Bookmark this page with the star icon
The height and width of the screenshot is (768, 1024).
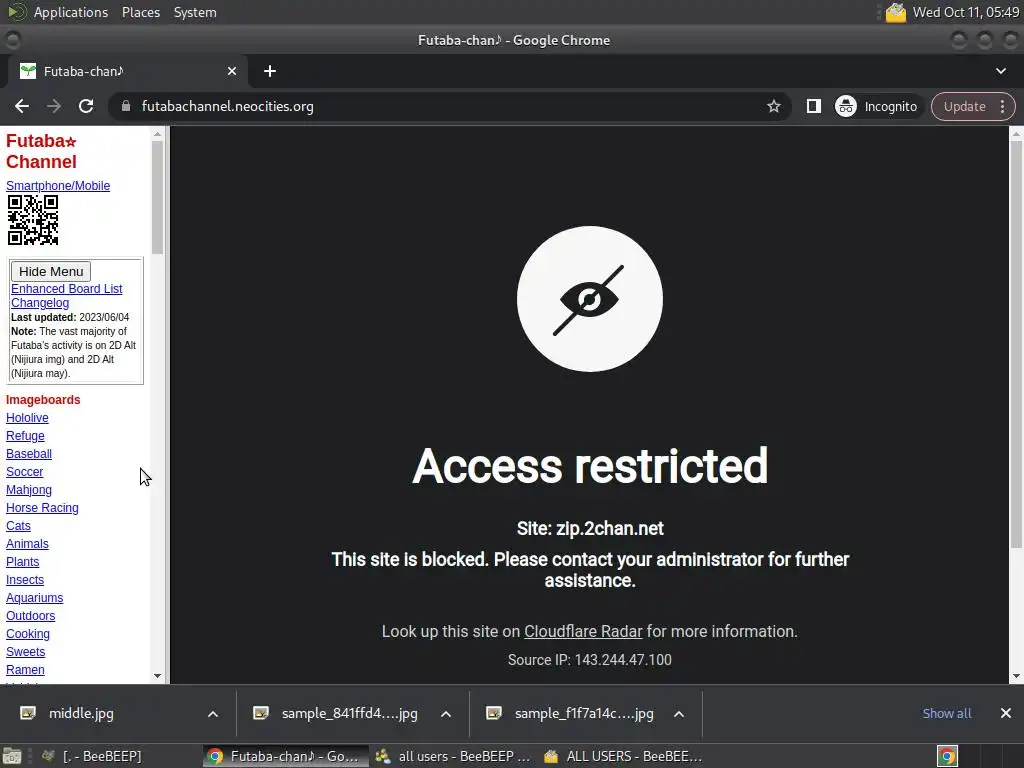click(x=774, y=106)
